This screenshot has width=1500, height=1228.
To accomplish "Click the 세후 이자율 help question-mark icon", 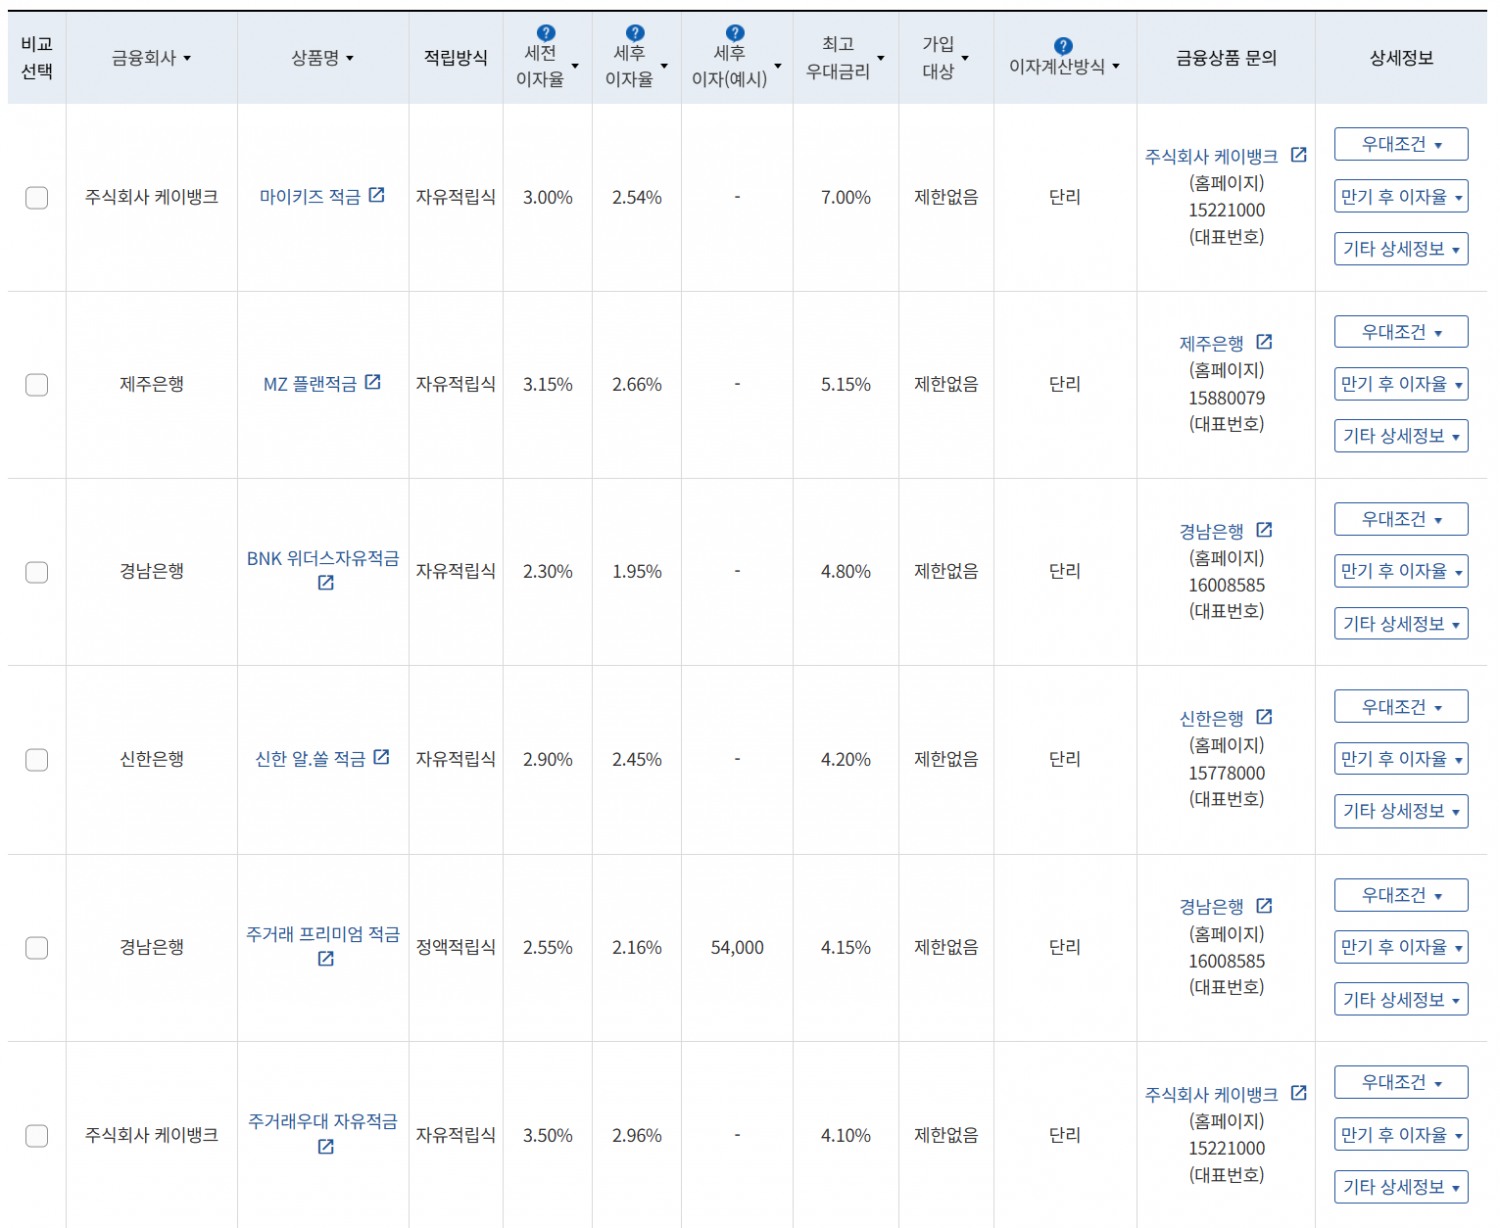I will click(x=635, y=33).
